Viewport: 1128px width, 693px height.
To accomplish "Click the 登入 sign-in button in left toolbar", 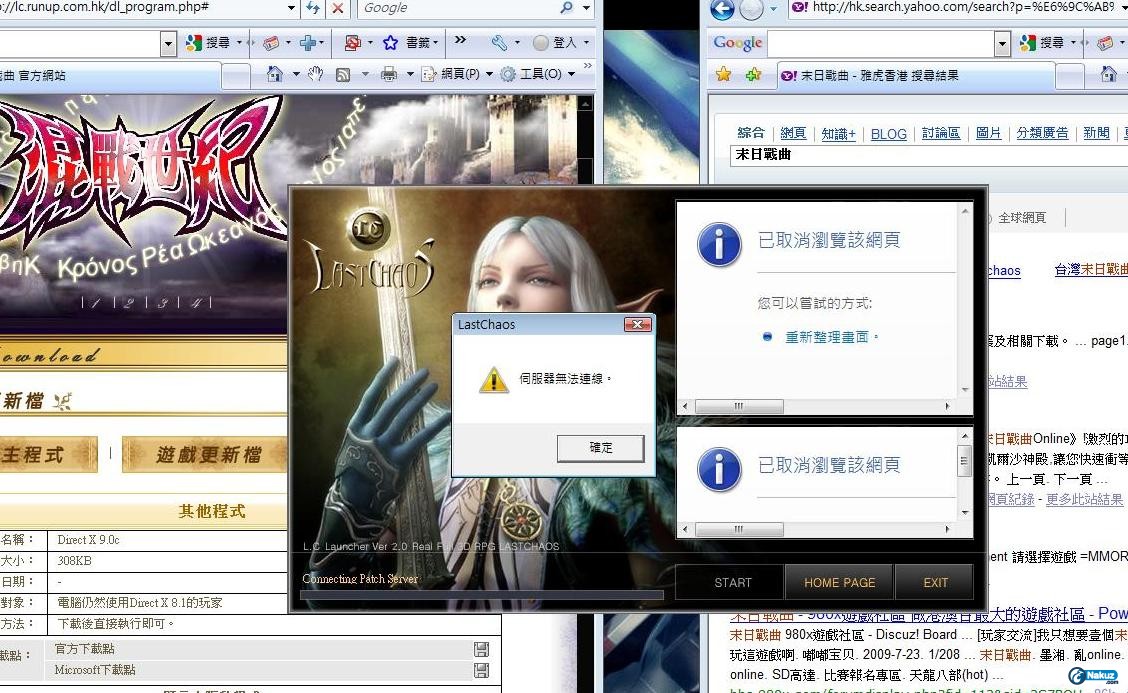I will [x=555, y=43].
